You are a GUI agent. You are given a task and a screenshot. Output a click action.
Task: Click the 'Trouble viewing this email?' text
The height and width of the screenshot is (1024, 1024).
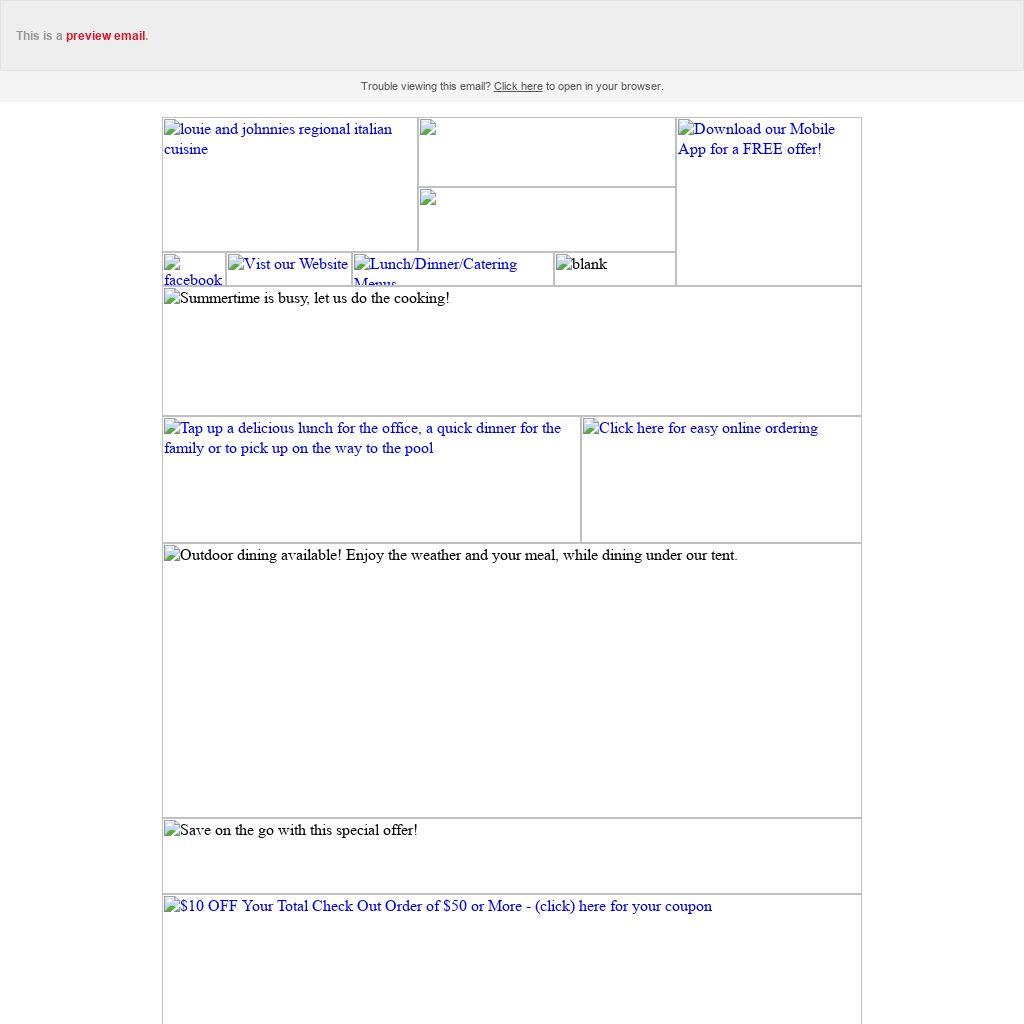pos(425,87)
